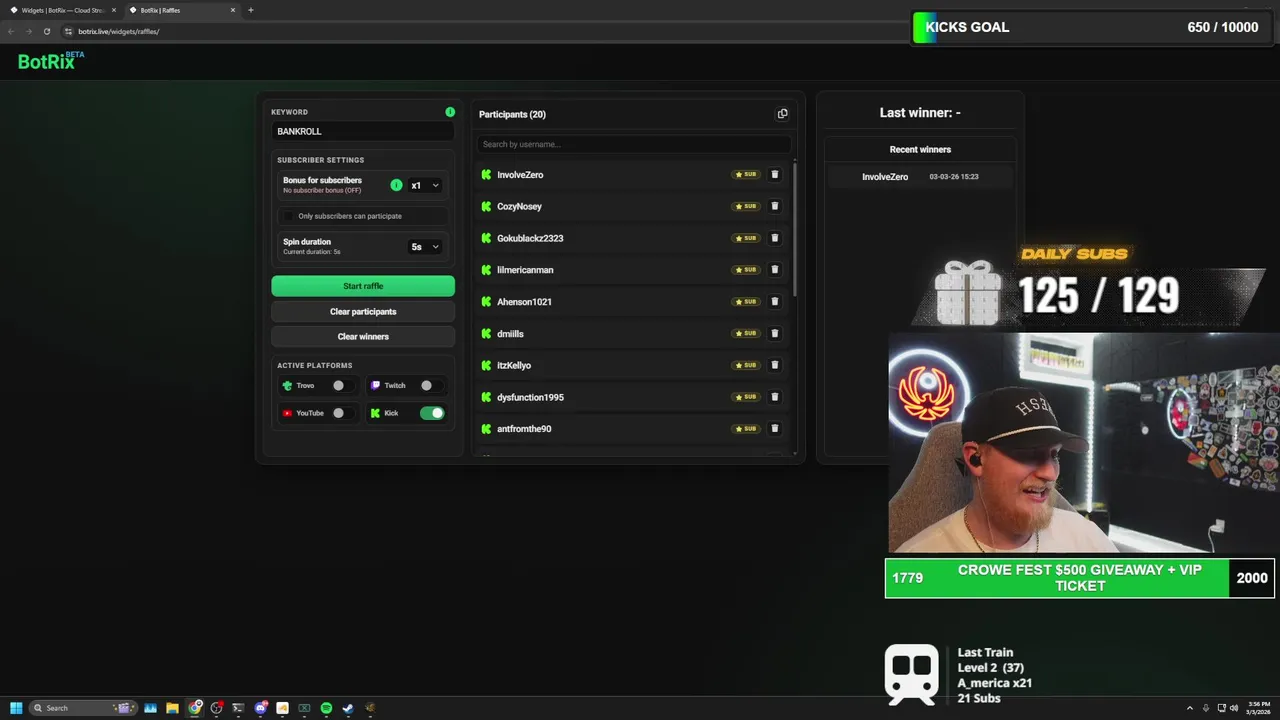Select participant Ahenson1021
1280x720 pixels.
click(524, 301)
